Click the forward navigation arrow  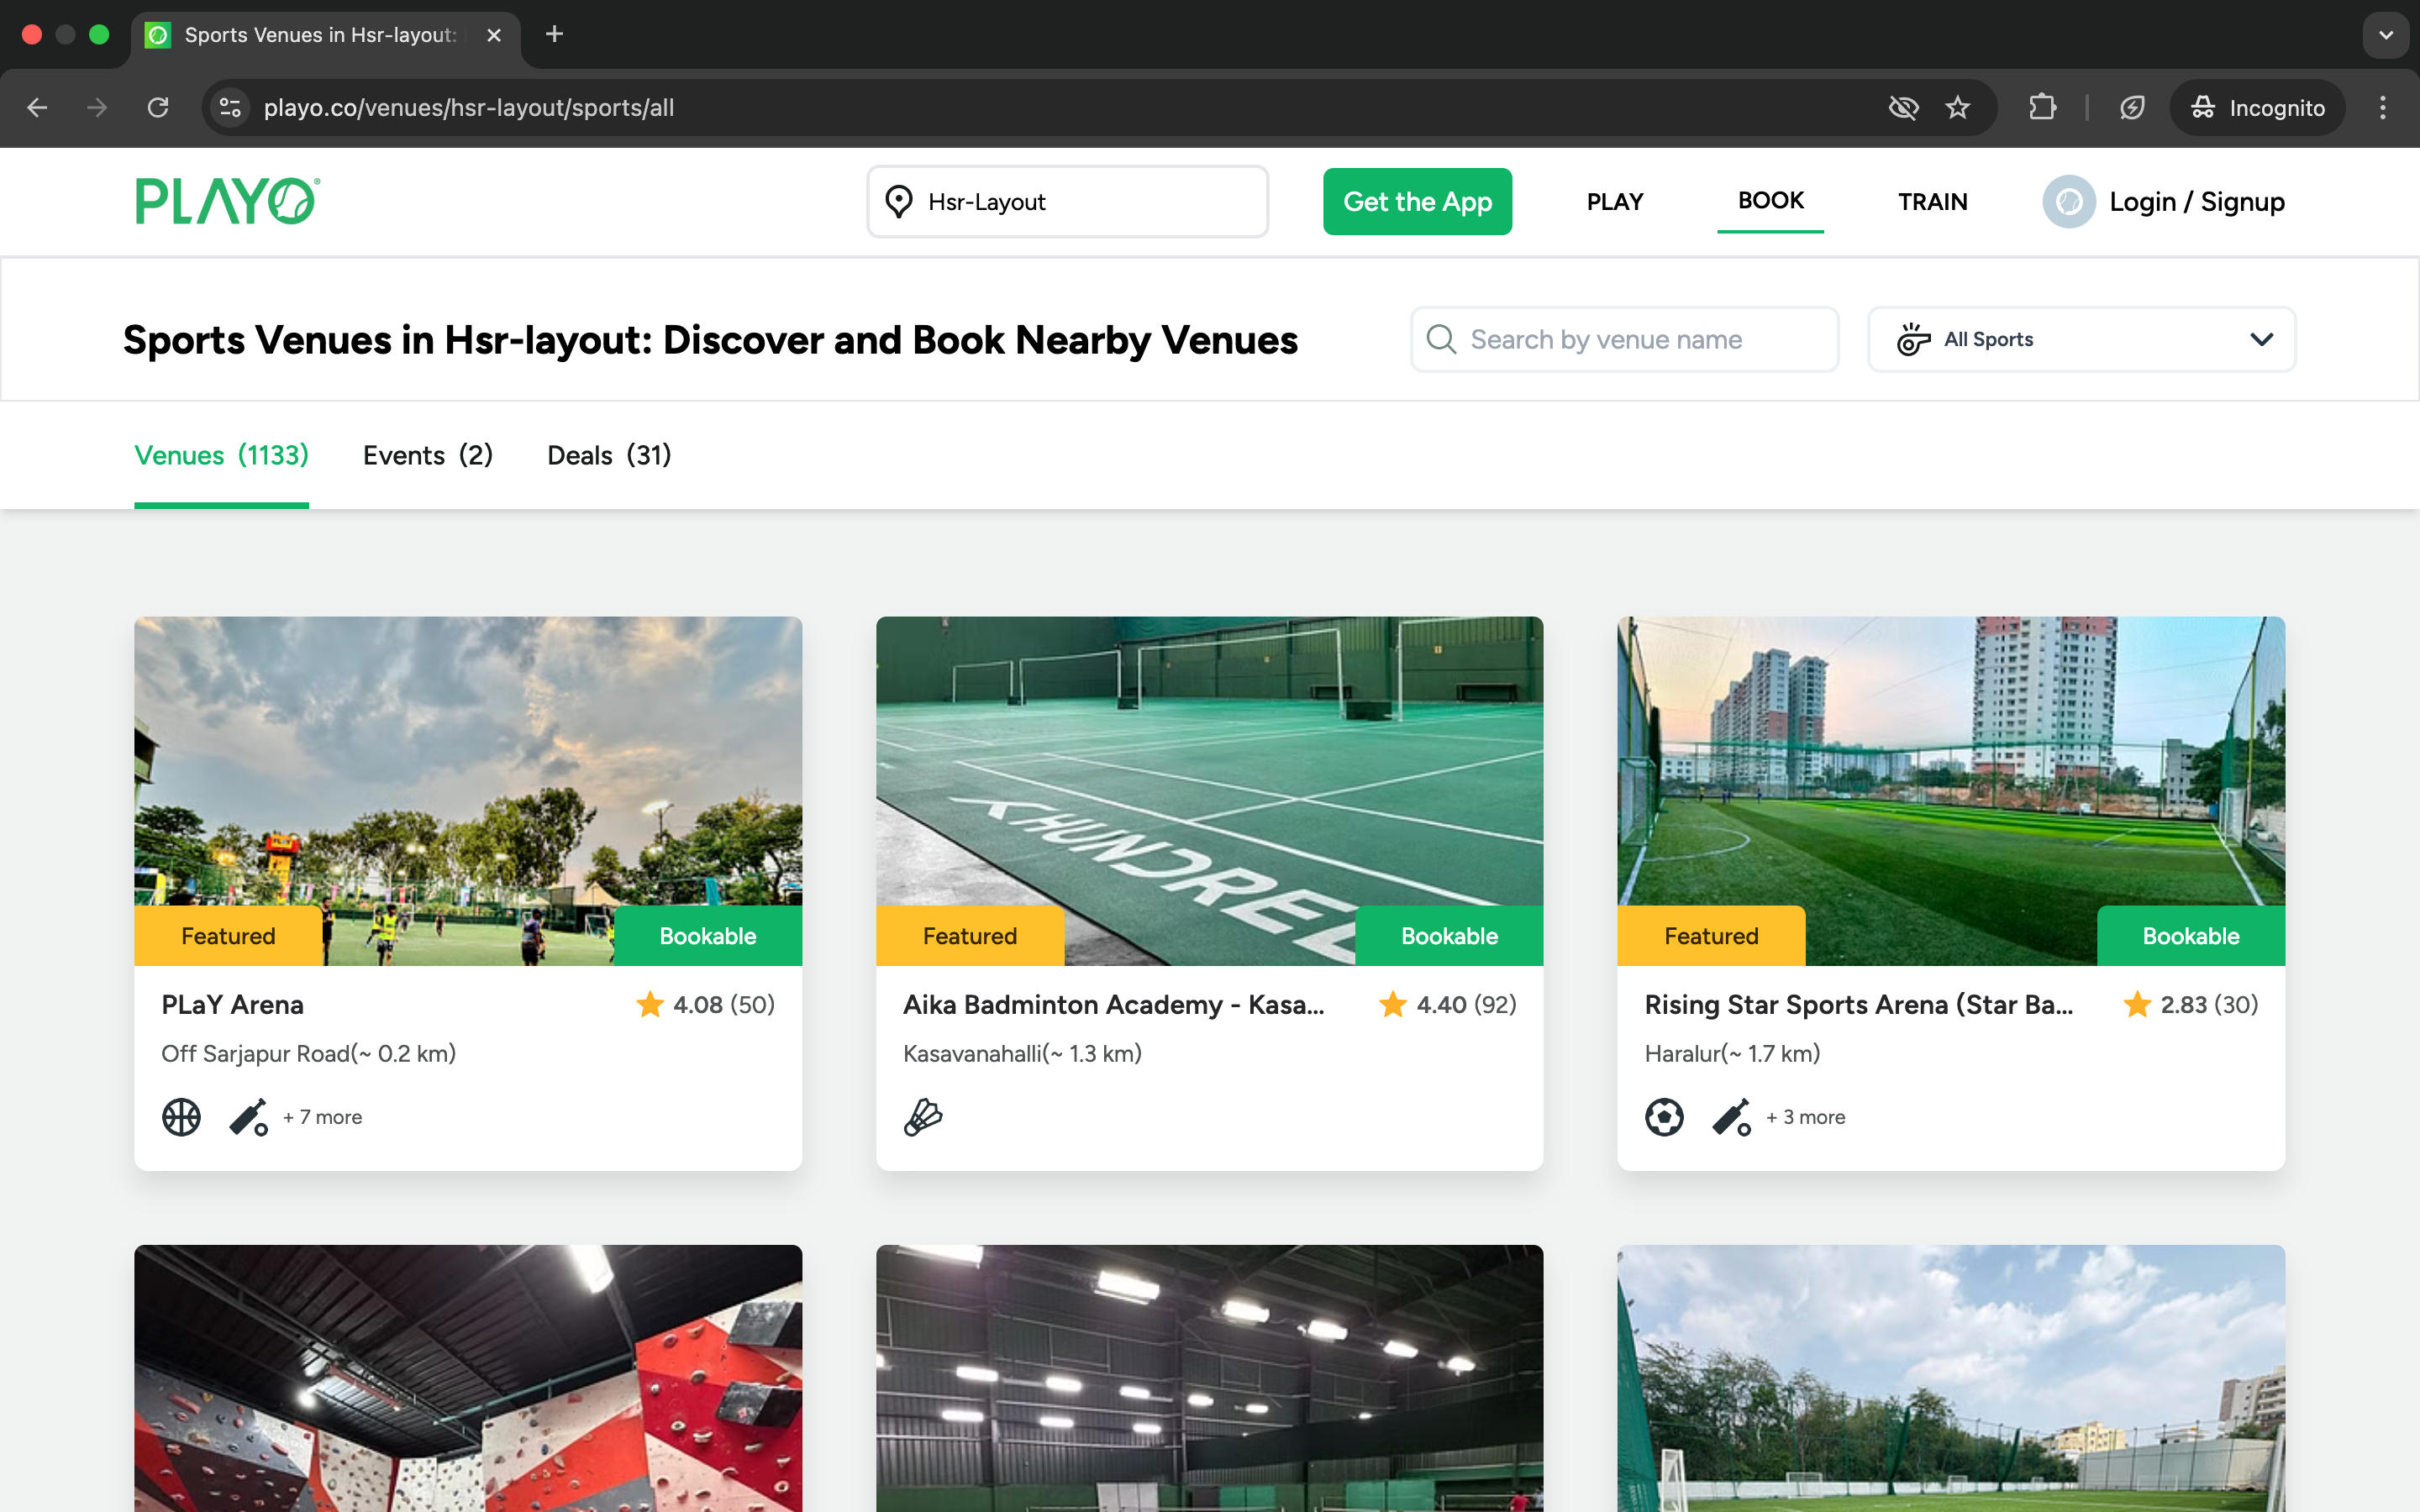98,108
